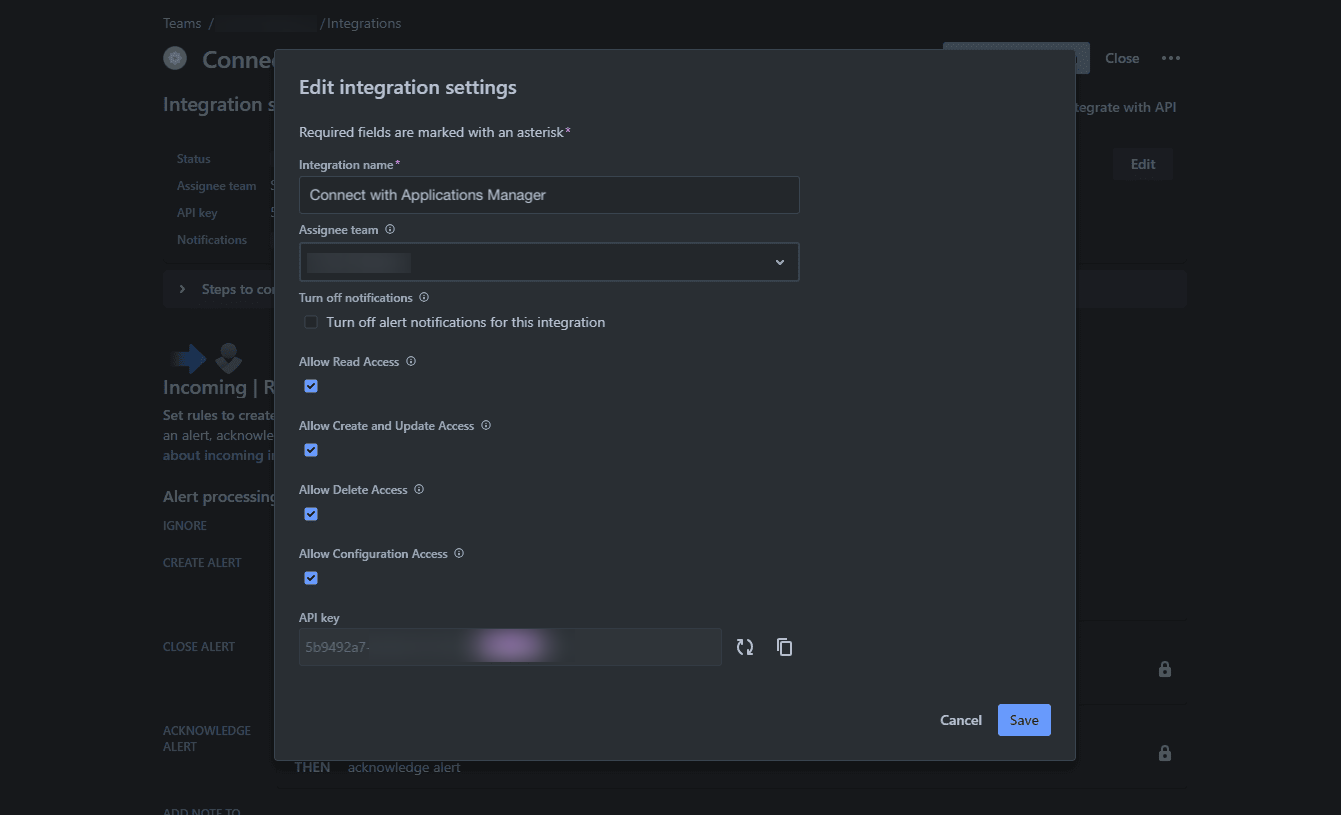Regenerate the API key with refresh icon

click(745, 647)
